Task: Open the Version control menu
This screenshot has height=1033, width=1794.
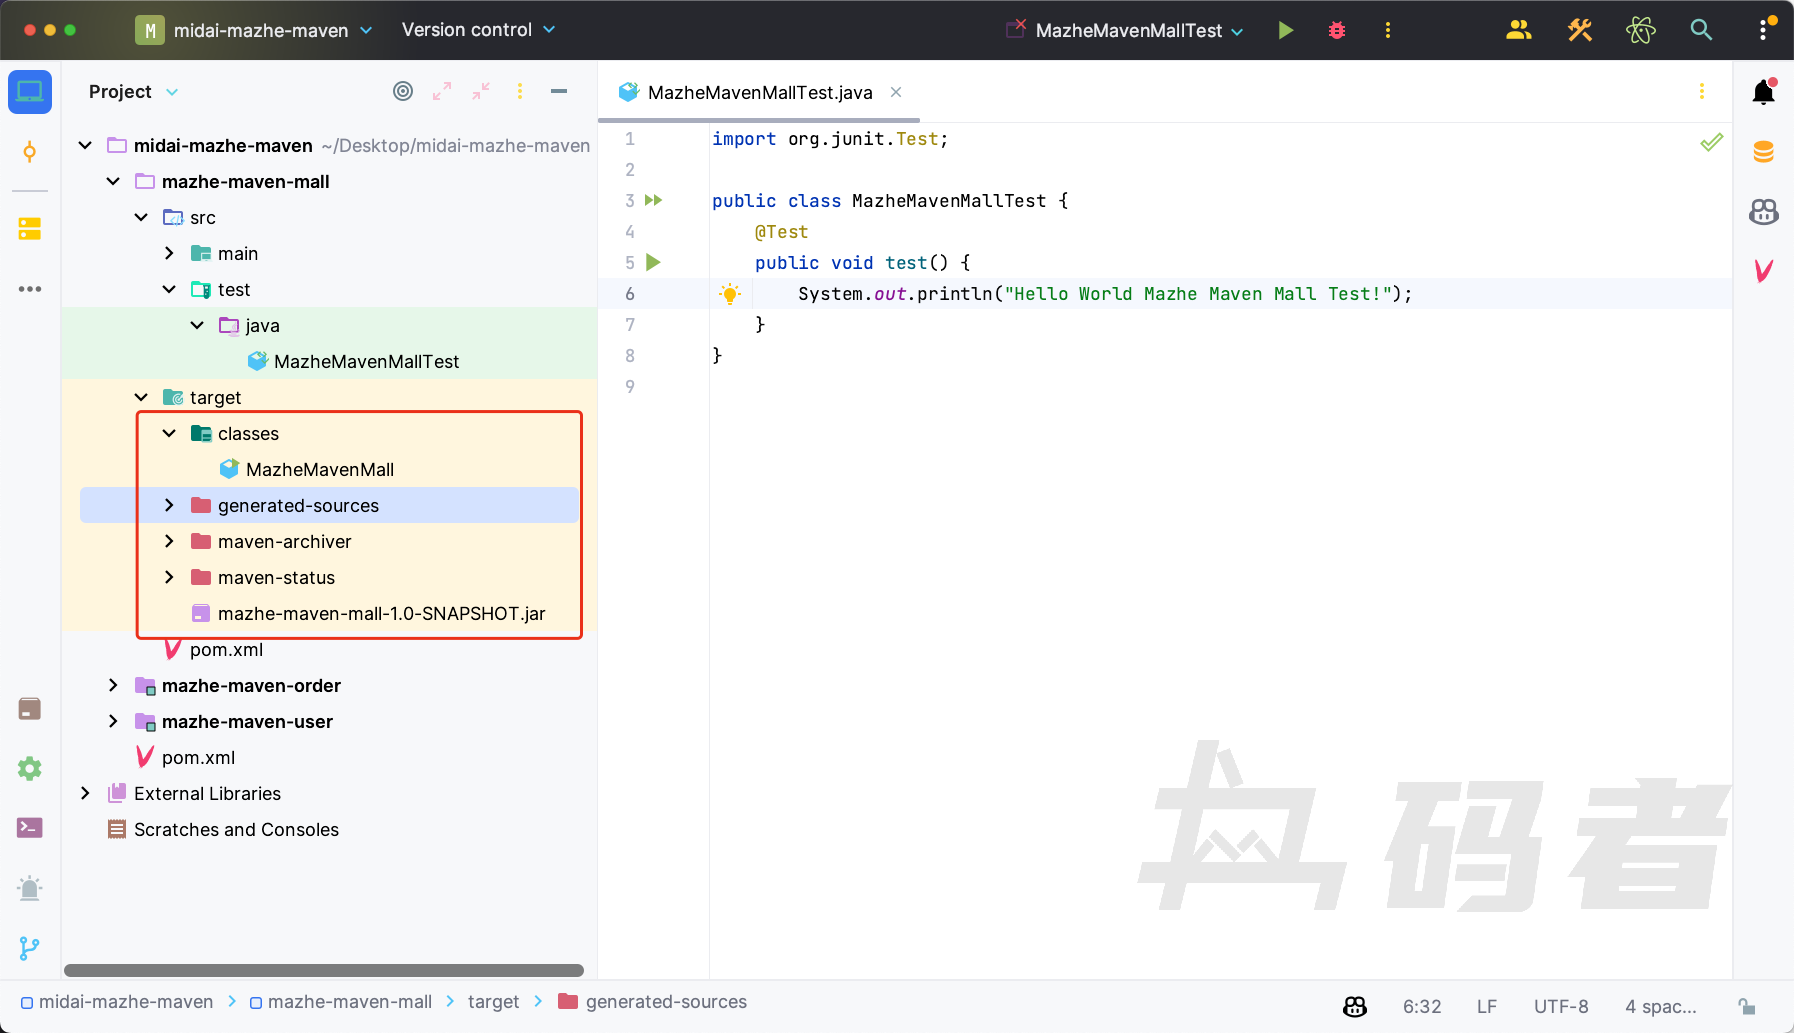Action: pyautogui.click(x=478, y=30)
